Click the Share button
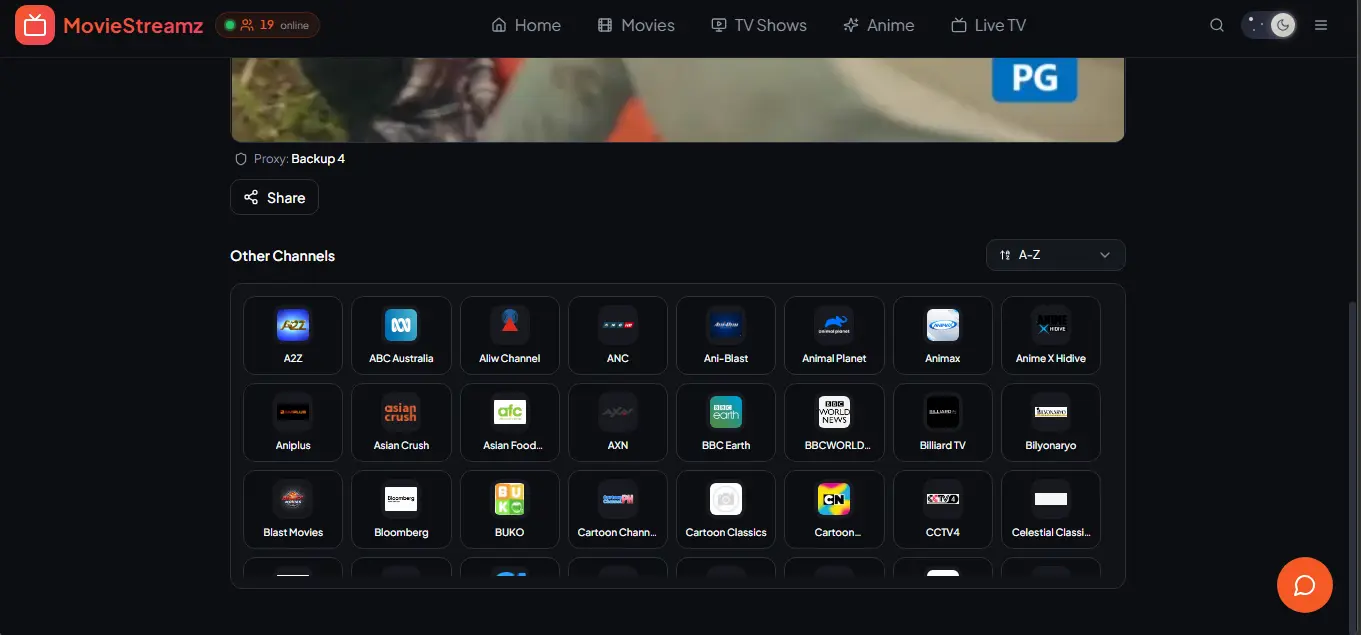Screen dimensions: 1361x635 coord(274,197)
